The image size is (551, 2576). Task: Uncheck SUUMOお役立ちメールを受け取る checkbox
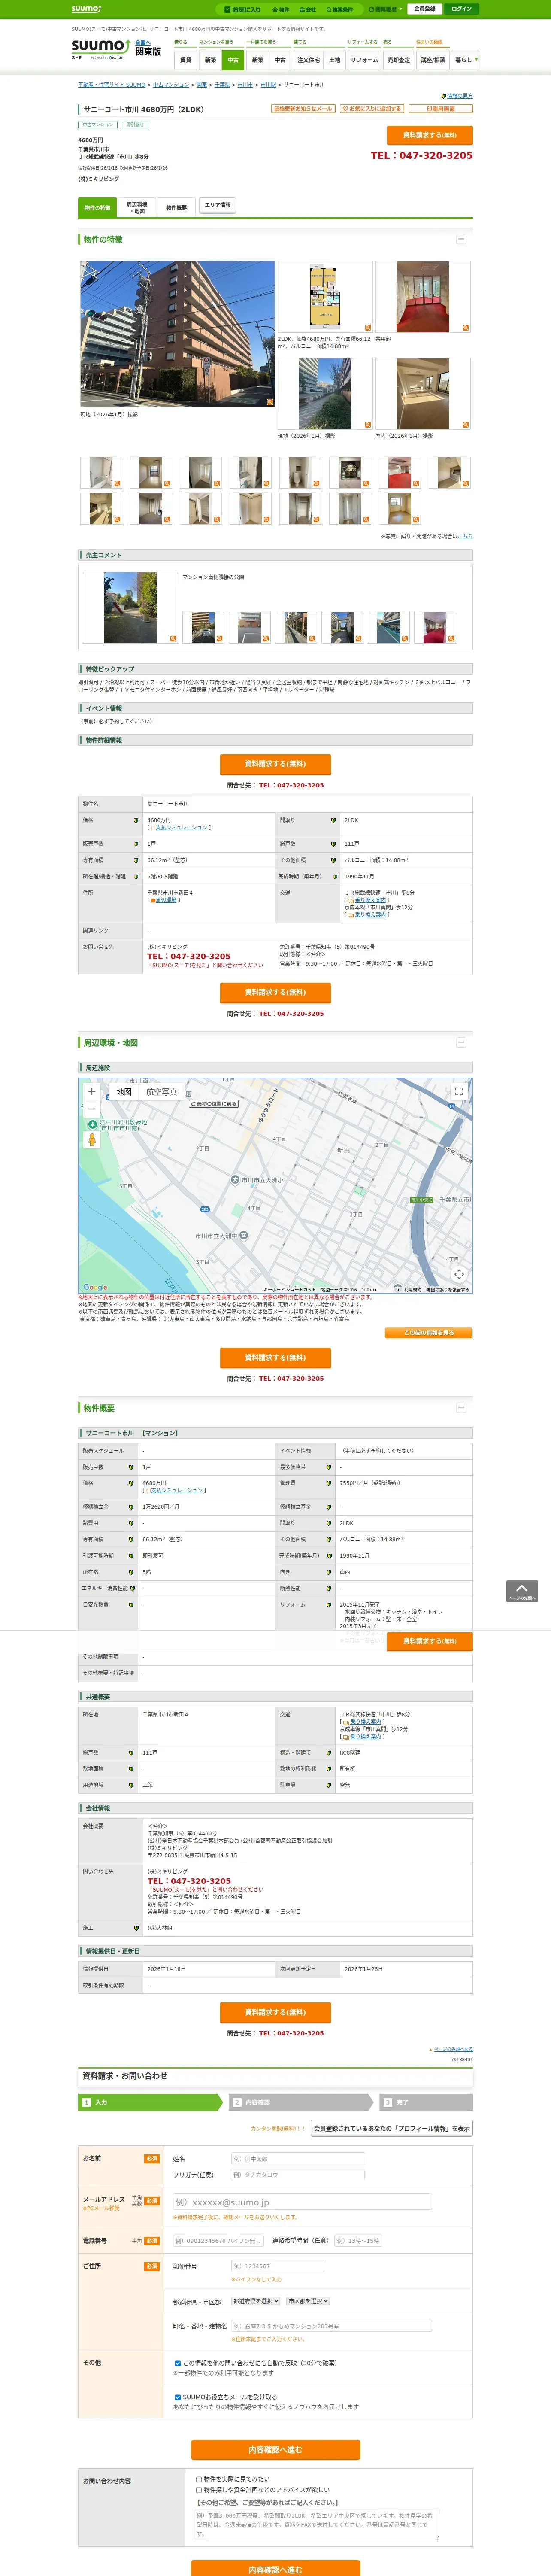tap(178, 2397)
